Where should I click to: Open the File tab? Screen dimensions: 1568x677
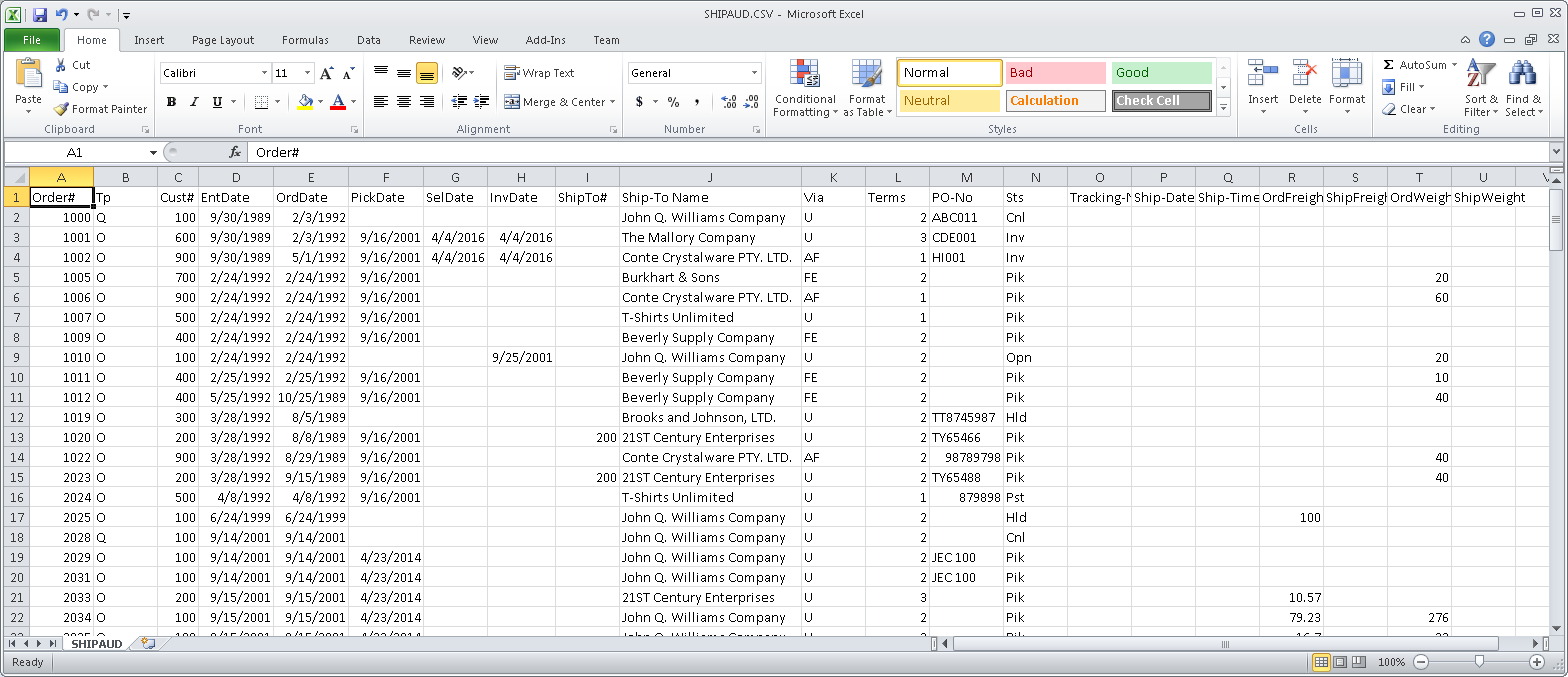point(31,40)
